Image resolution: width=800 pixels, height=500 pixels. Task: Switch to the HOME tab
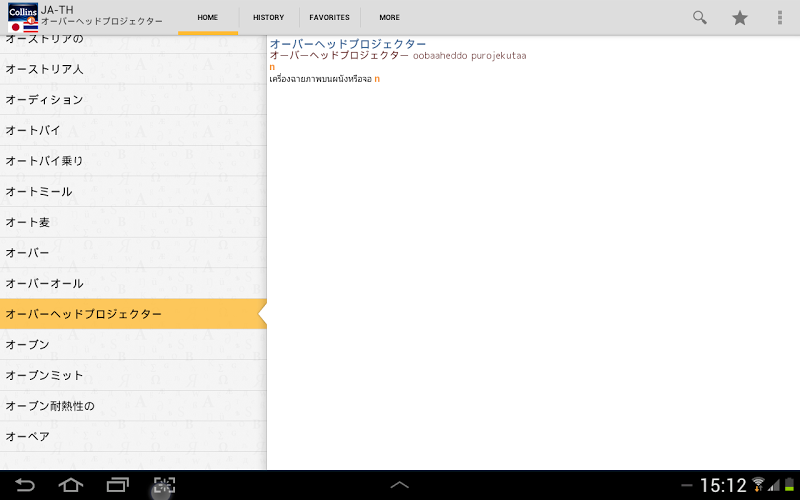click(x=208, y=18)
